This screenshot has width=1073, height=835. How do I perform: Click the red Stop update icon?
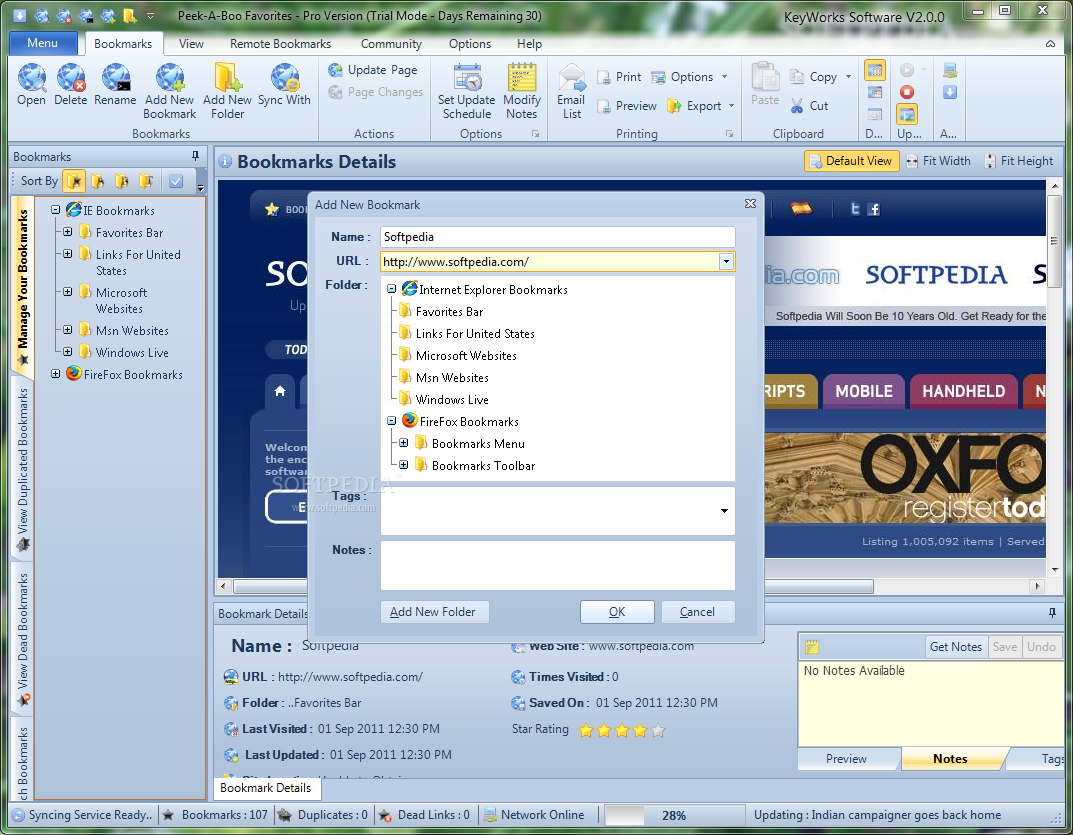coord(907,92)
